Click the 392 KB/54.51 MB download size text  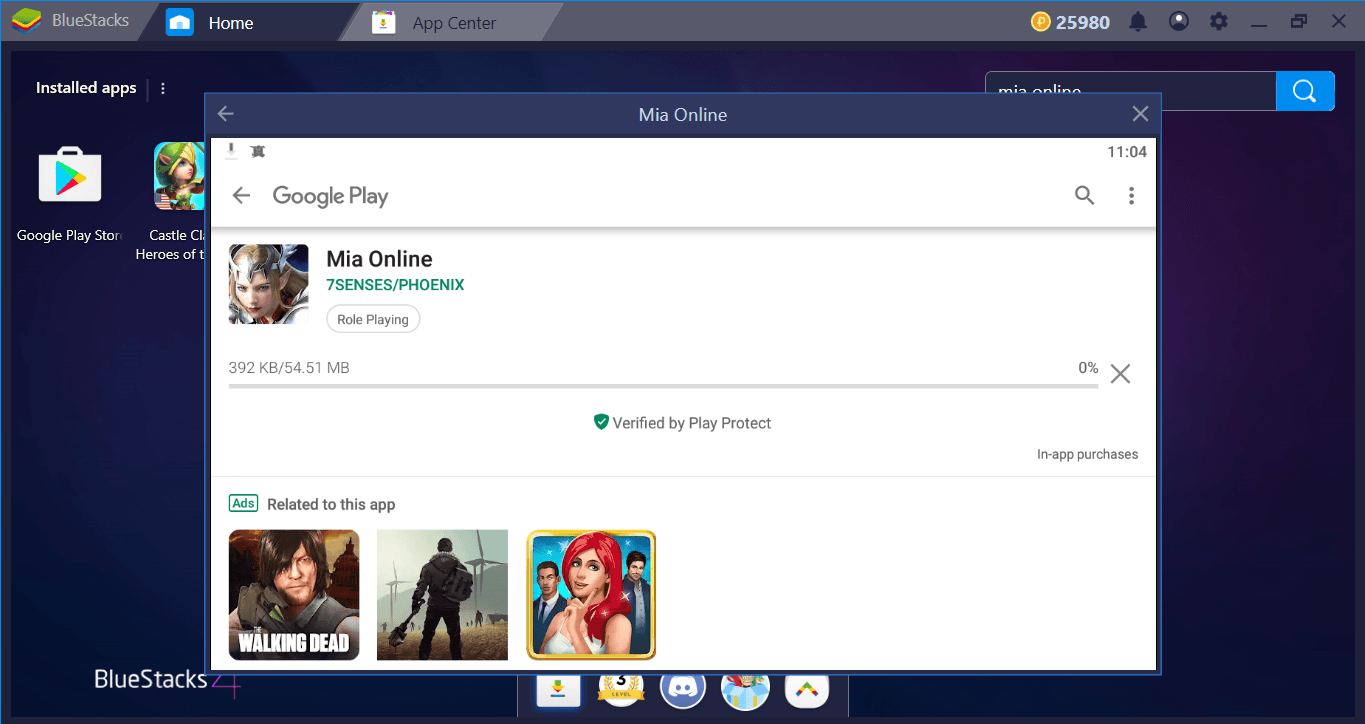pos(289,368)
